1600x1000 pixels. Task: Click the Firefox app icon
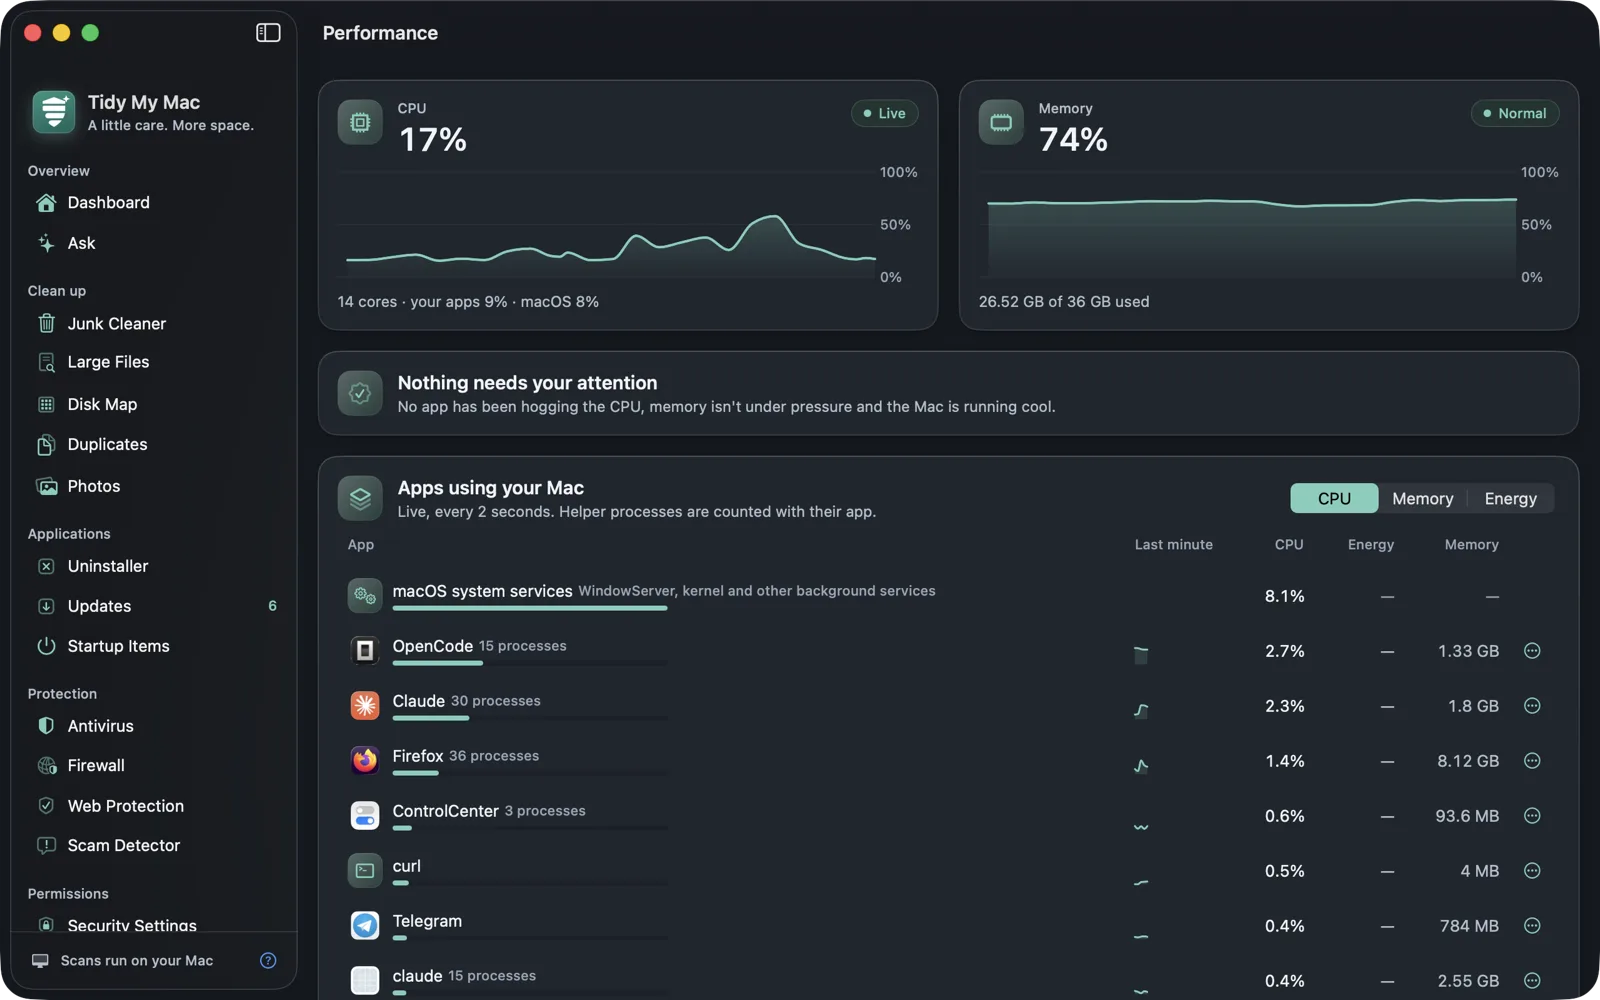tap(365, 761)
